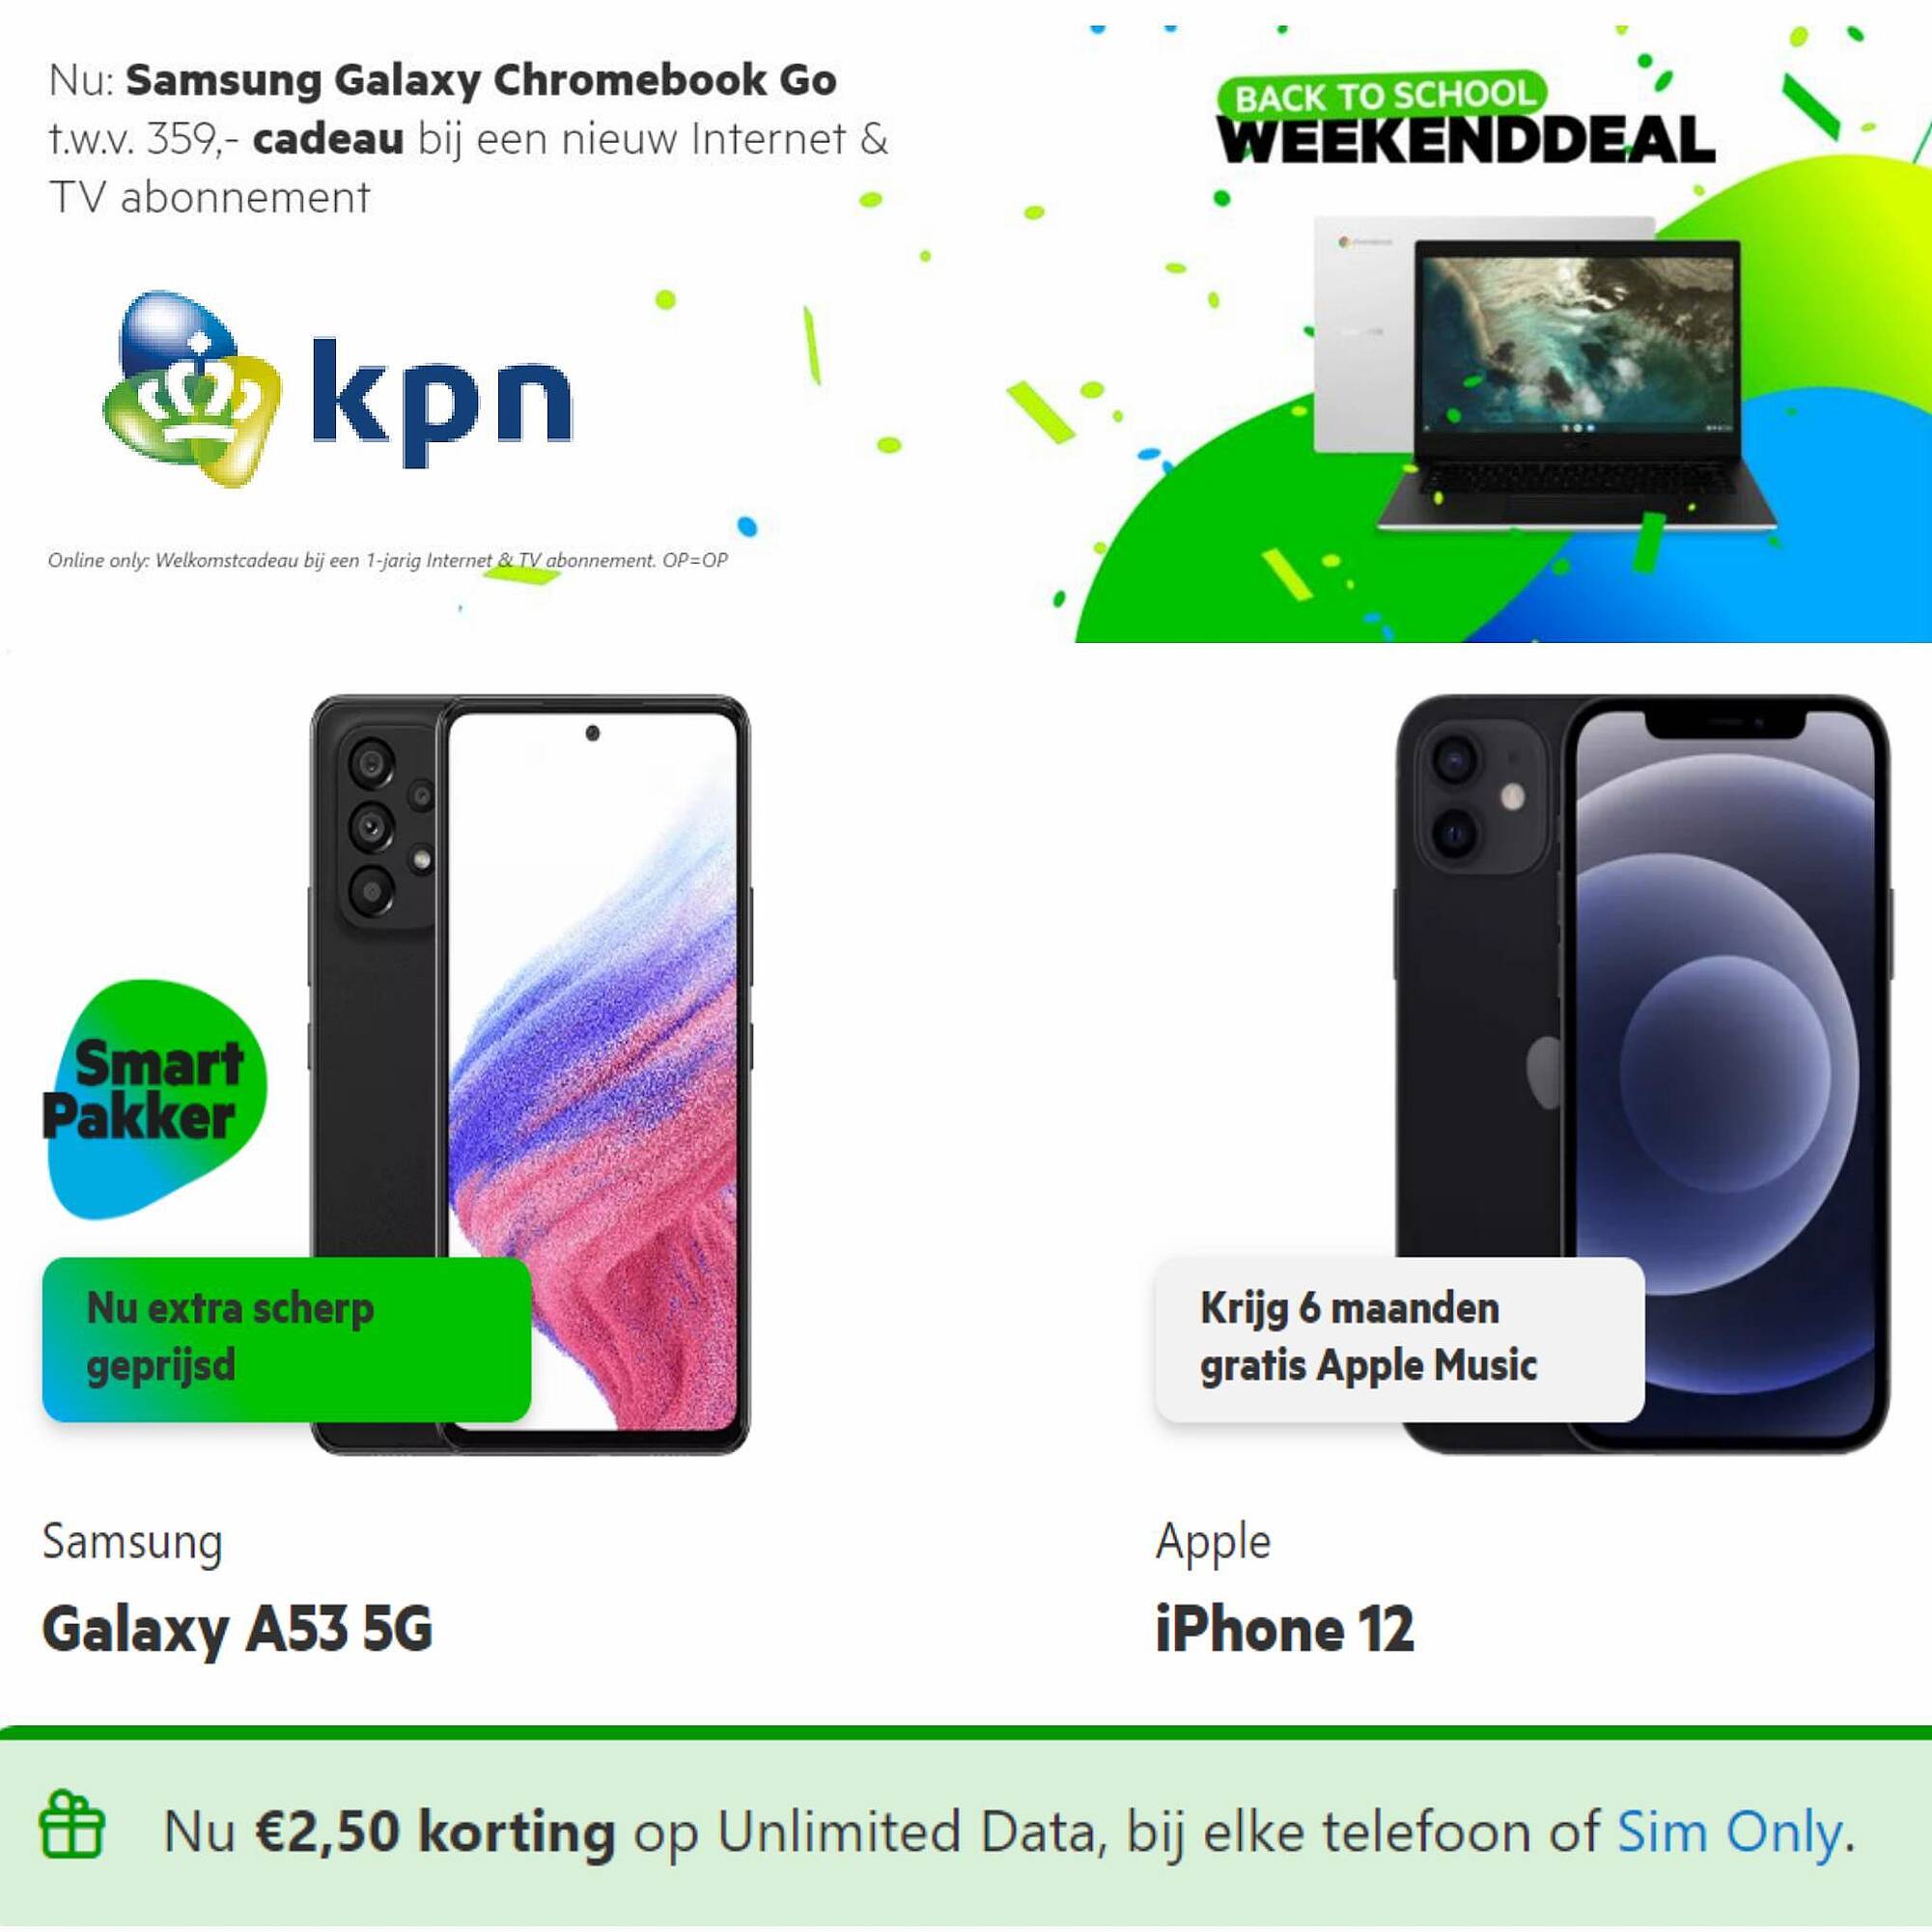Click the Back to School Weekenddeal badge

click(1465, 120)
